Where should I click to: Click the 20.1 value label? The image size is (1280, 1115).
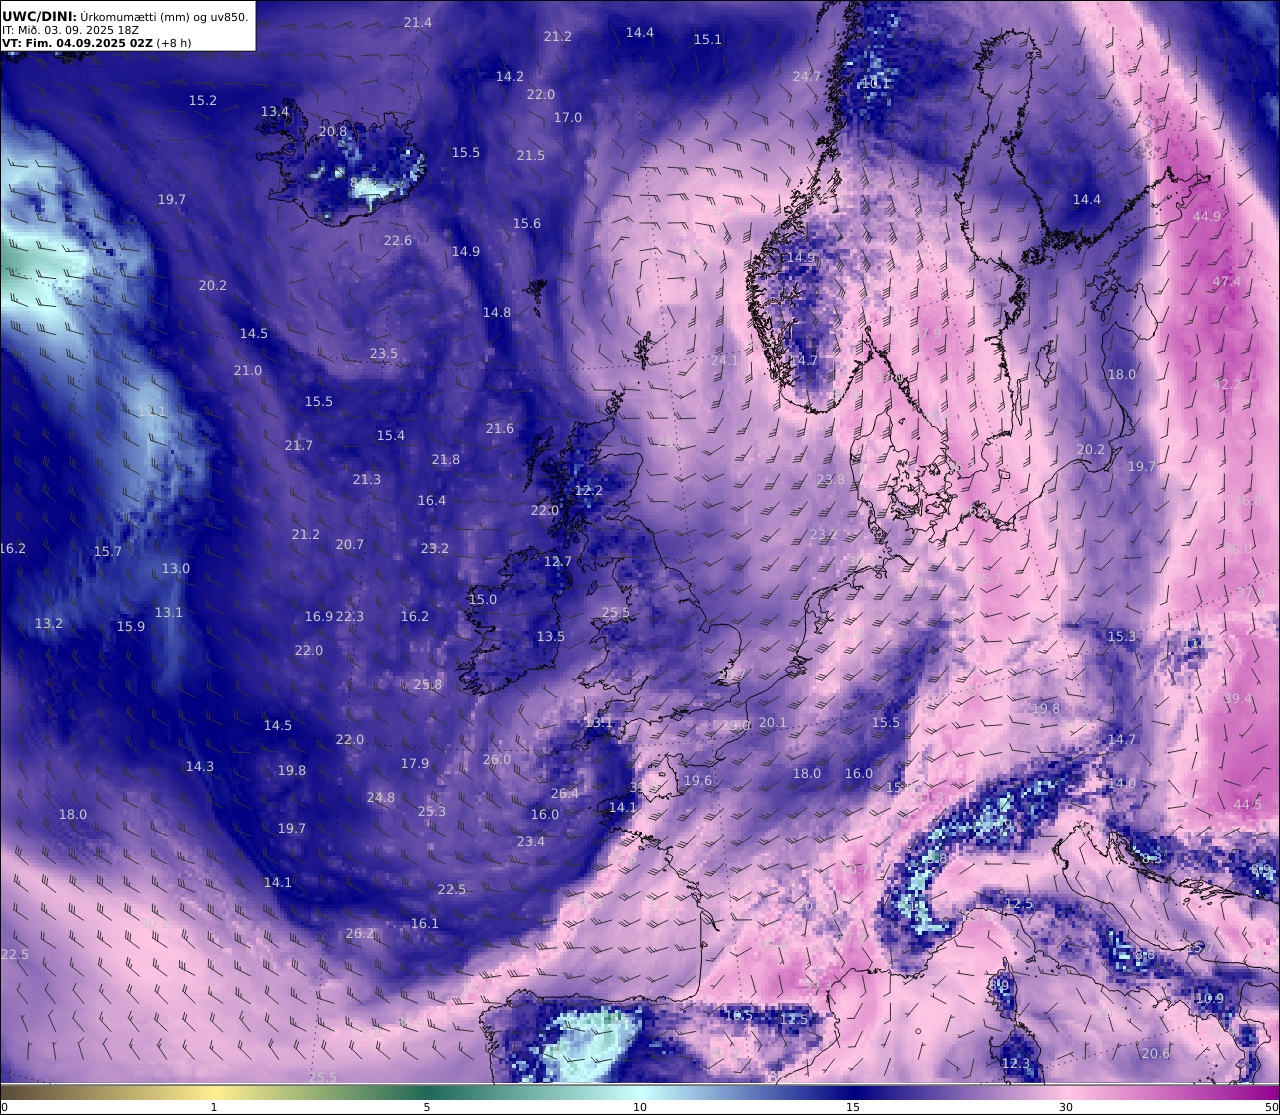(x=773, y=722)
